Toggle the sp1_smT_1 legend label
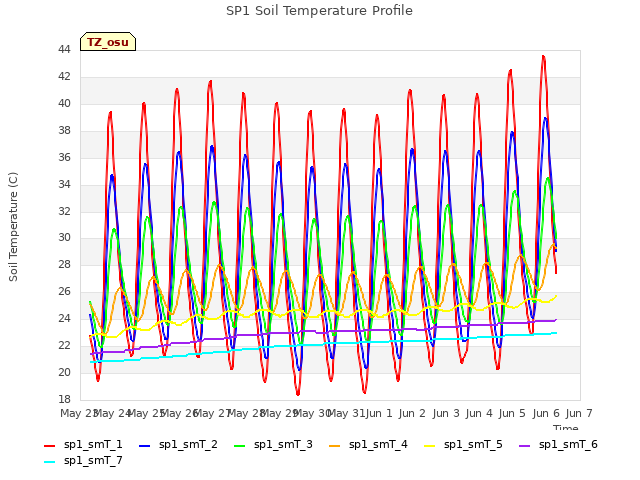This screenshot has width=640, height=480. click(x=93, y=444)
